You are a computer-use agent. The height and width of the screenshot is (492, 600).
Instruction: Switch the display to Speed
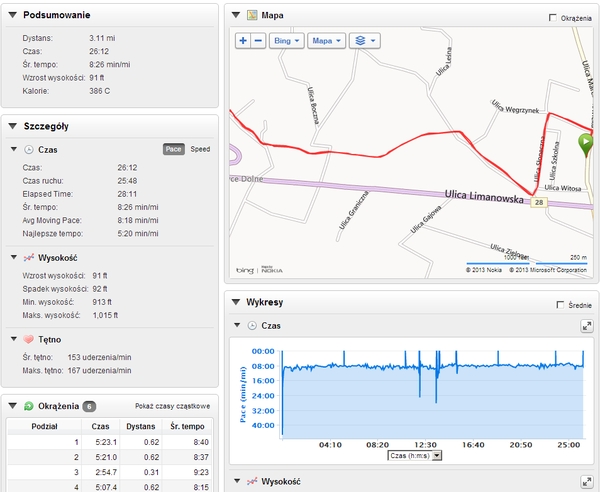pos(200,149)
